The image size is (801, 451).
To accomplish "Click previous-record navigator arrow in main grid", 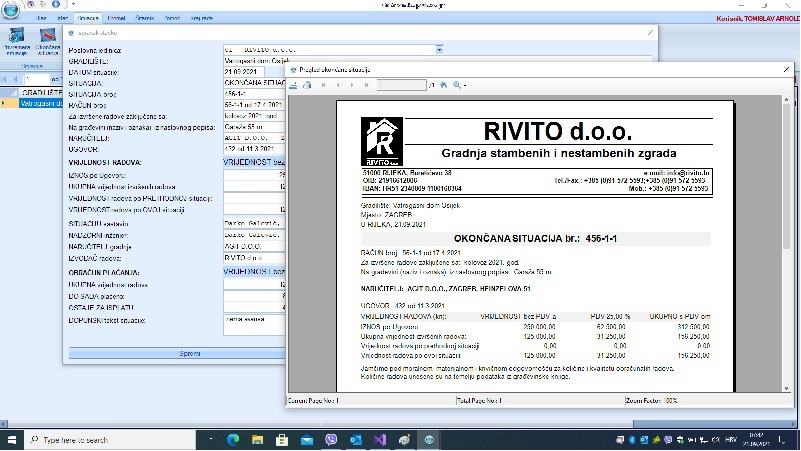I will click(x=15, y=79).
